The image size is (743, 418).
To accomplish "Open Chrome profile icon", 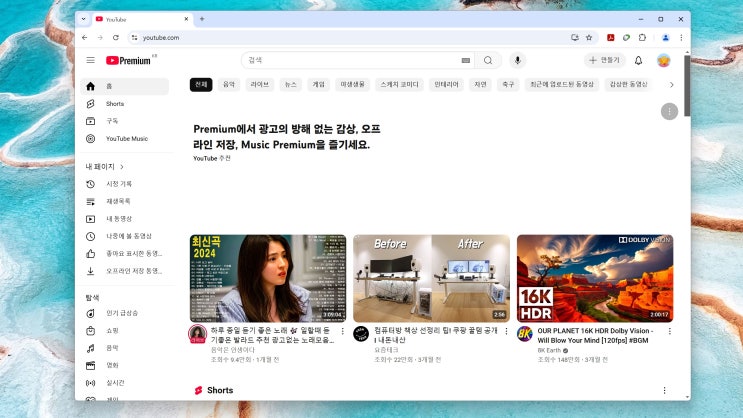I will point(665,37).
